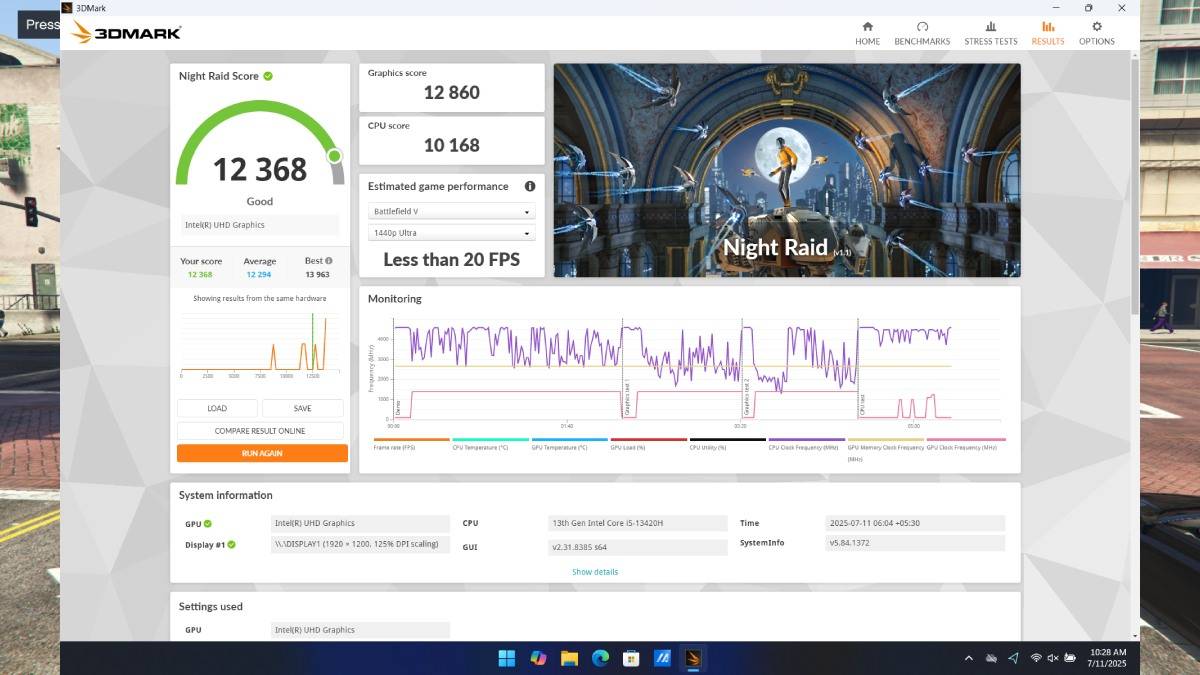Screen dimensions: 1200x675
Task: Click Compare Result Online button
Action: (260, 431)
